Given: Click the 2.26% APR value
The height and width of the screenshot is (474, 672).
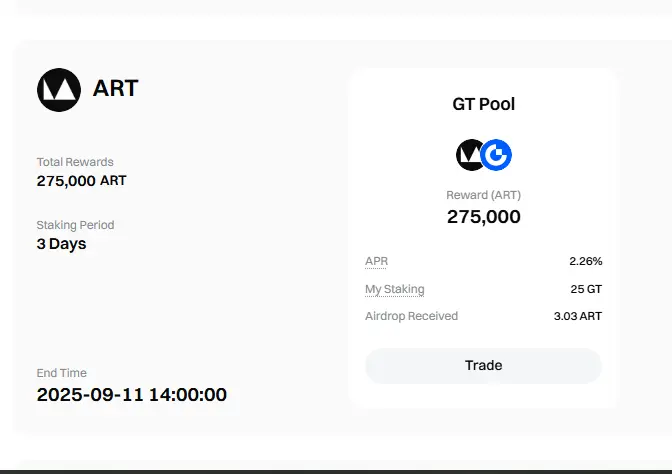Looking at the screenshot, I should click(585, 261).
